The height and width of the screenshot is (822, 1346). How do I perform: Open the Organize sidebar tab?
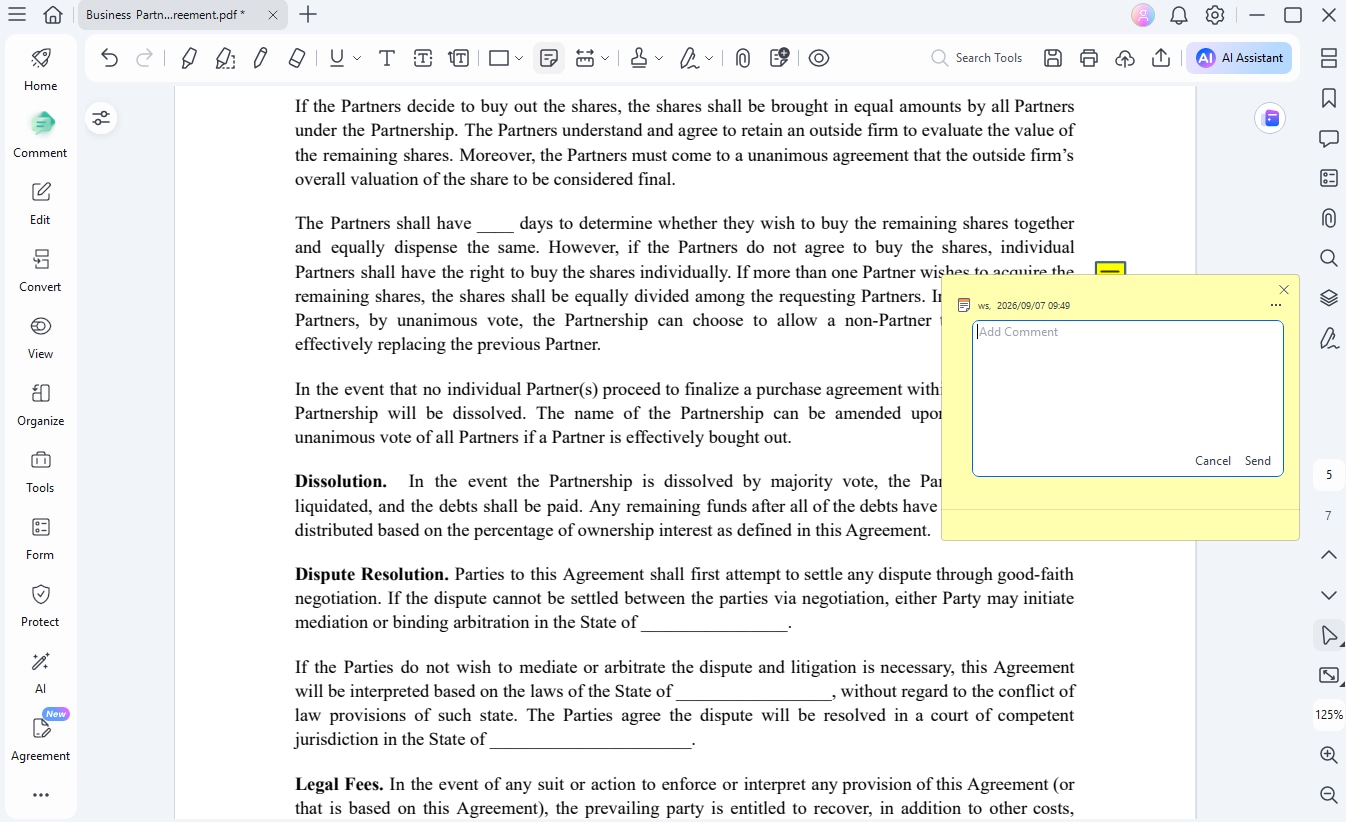(41, 404)
